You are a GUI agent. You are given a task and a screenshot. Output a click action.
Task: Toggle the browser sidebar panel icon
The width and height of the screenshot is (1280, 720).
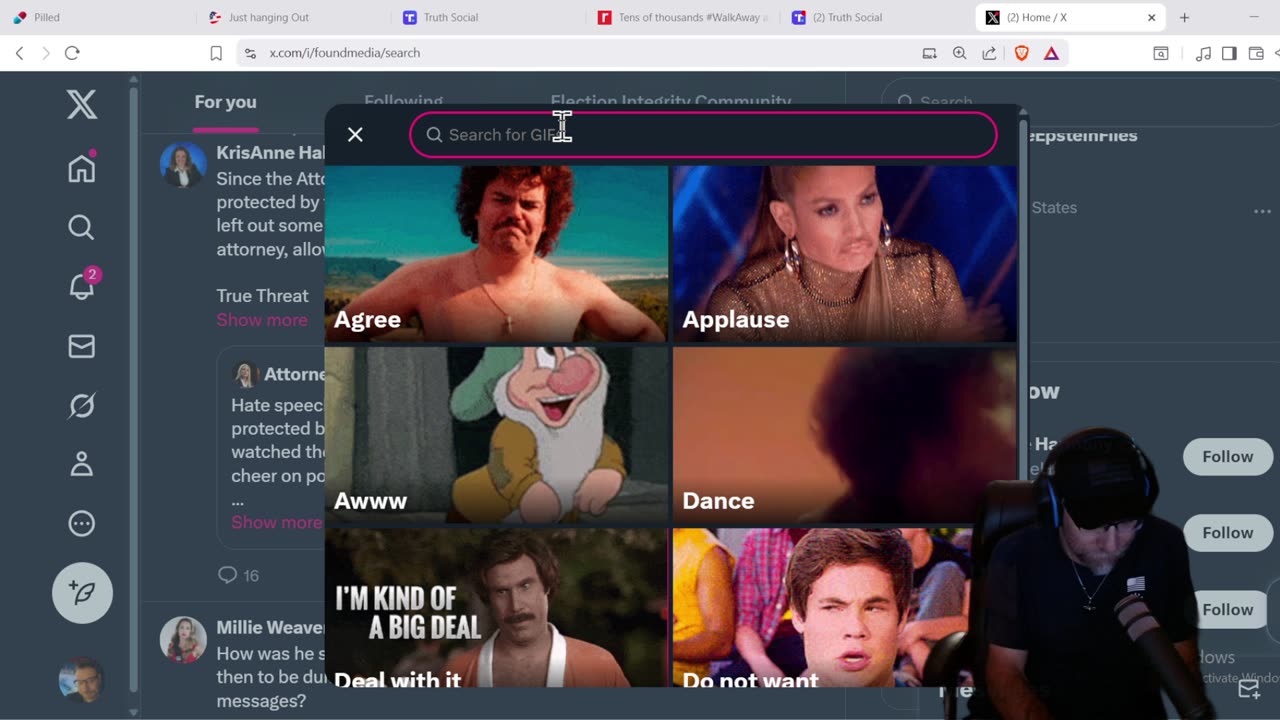tap(1229, 53)
